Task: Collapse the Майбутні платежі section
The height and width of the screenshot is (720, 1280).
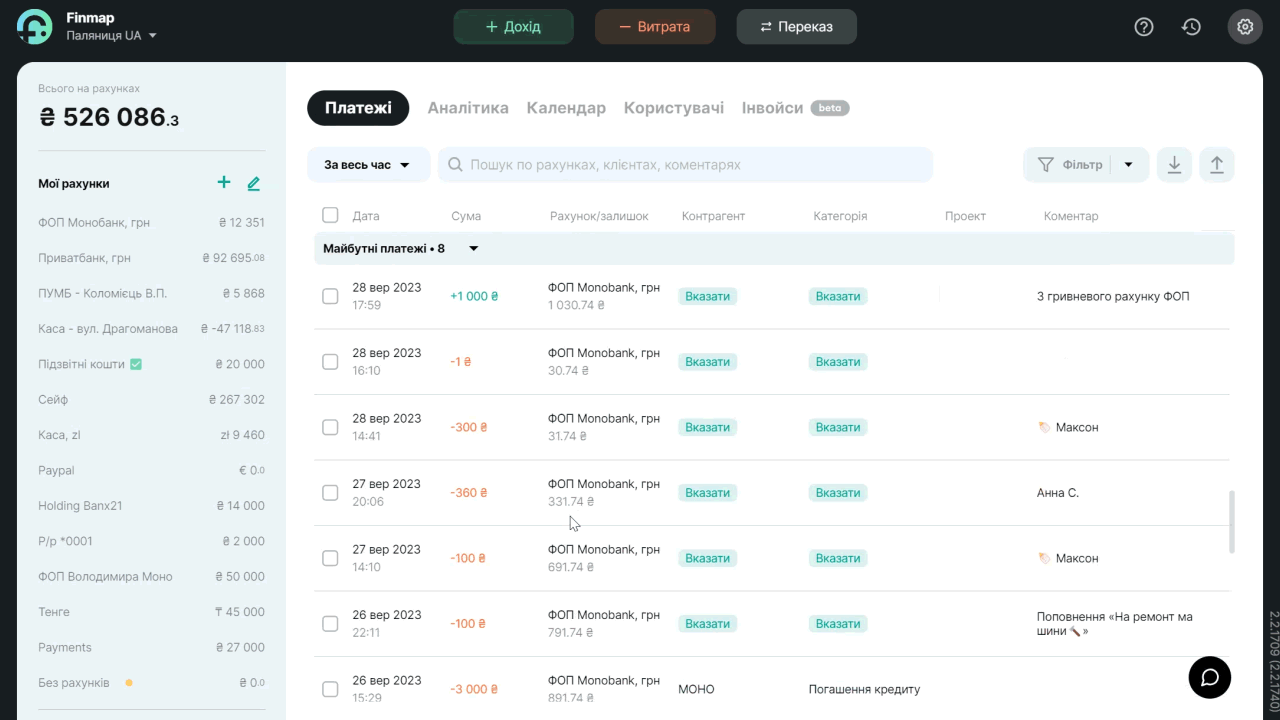Action: 474,248
